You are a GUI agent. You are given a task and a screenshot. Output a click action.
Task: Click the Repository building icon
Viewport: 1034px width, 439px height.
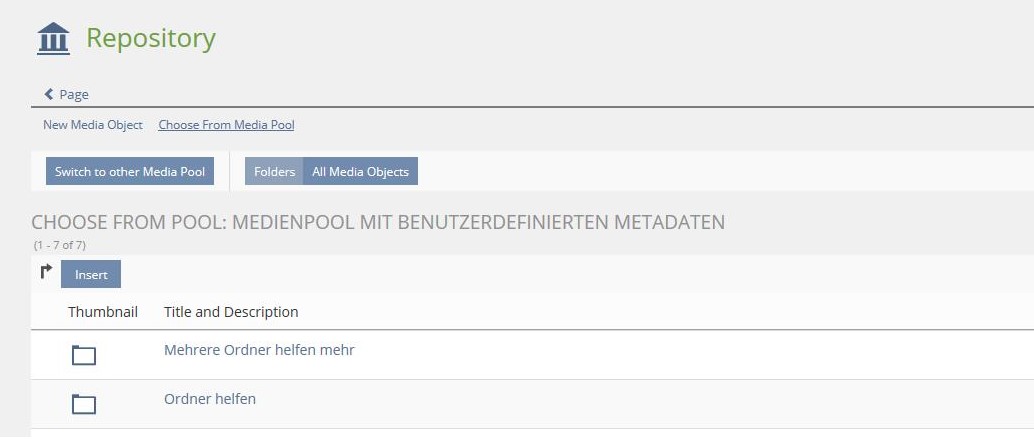tap(53, 39)
